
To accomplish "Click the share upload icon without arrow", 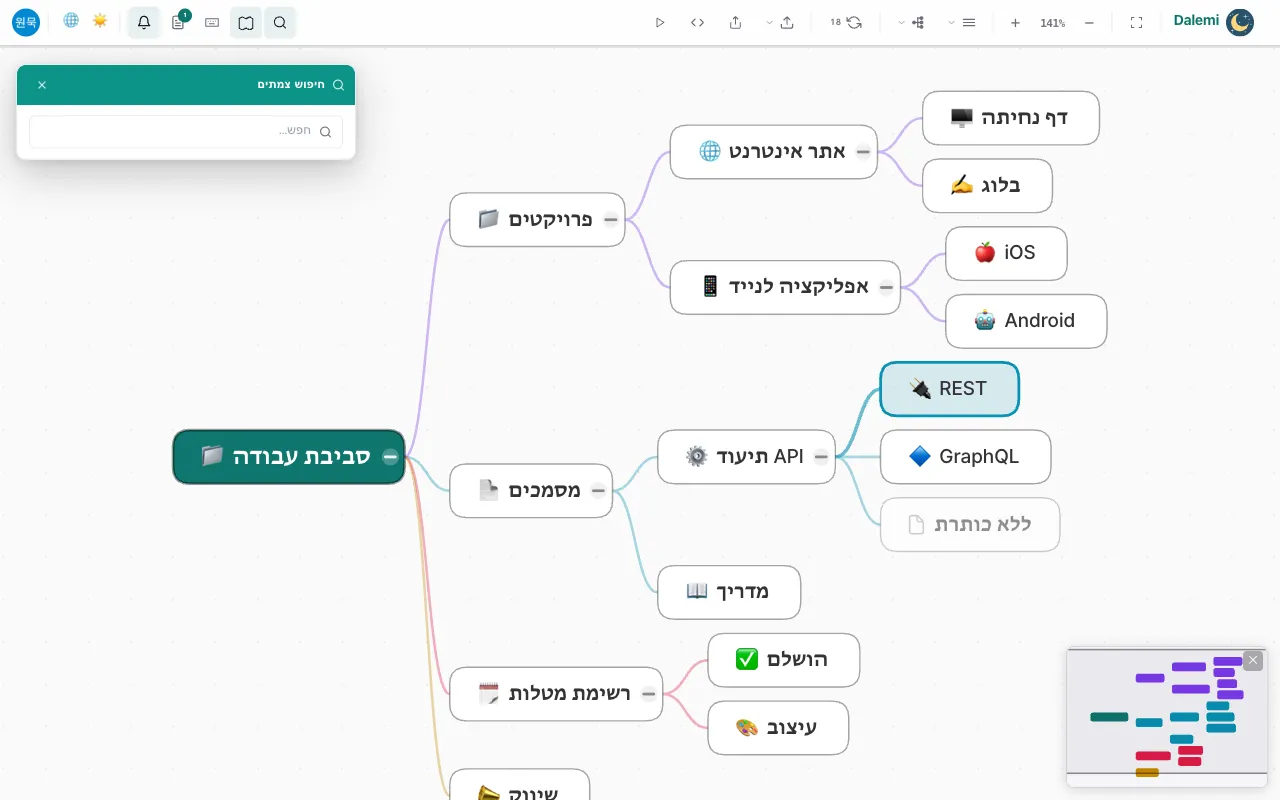I will pos(736,22).
